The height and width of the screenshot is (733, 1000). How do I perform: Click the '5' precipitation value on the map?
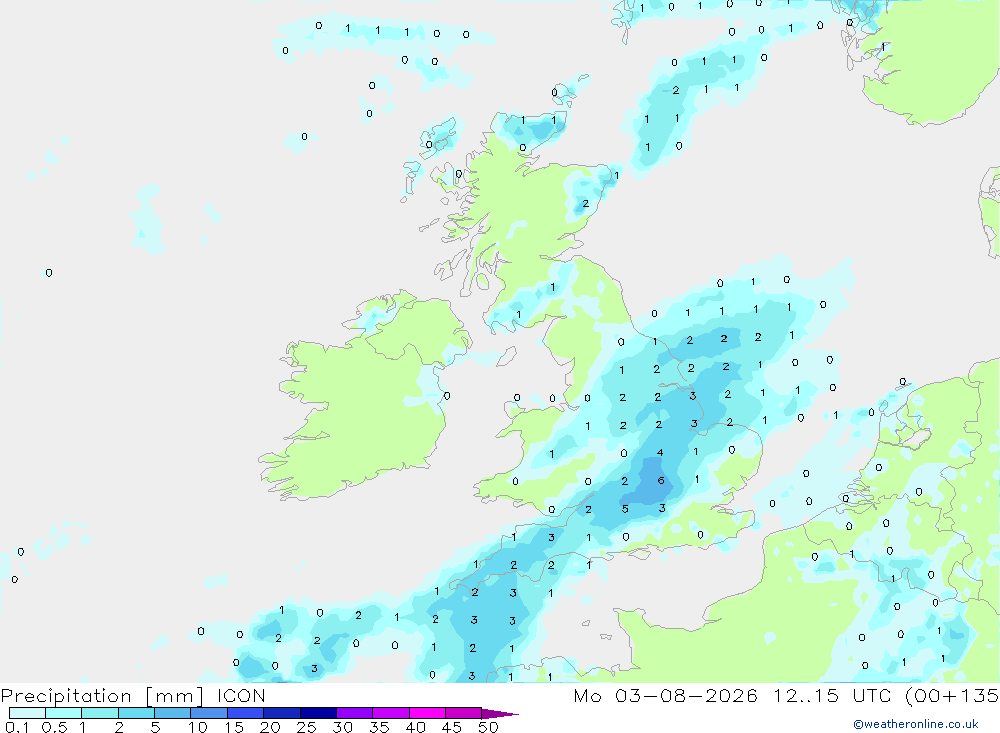coord(625,508)
